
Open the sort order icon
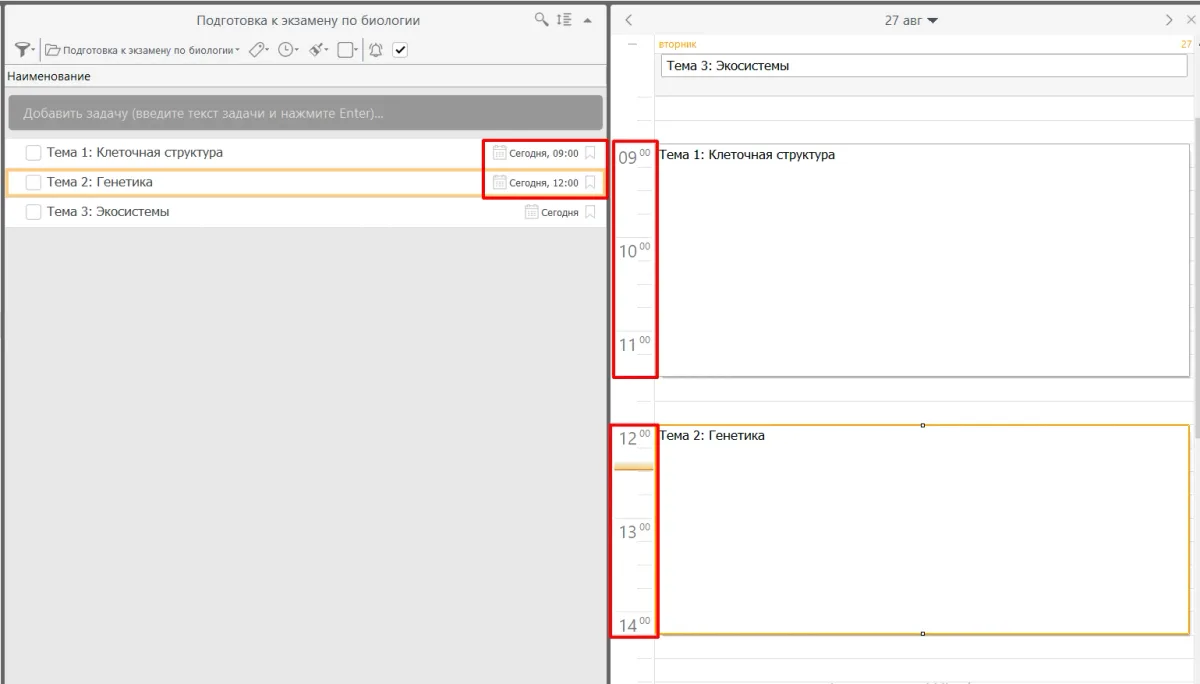564,20
